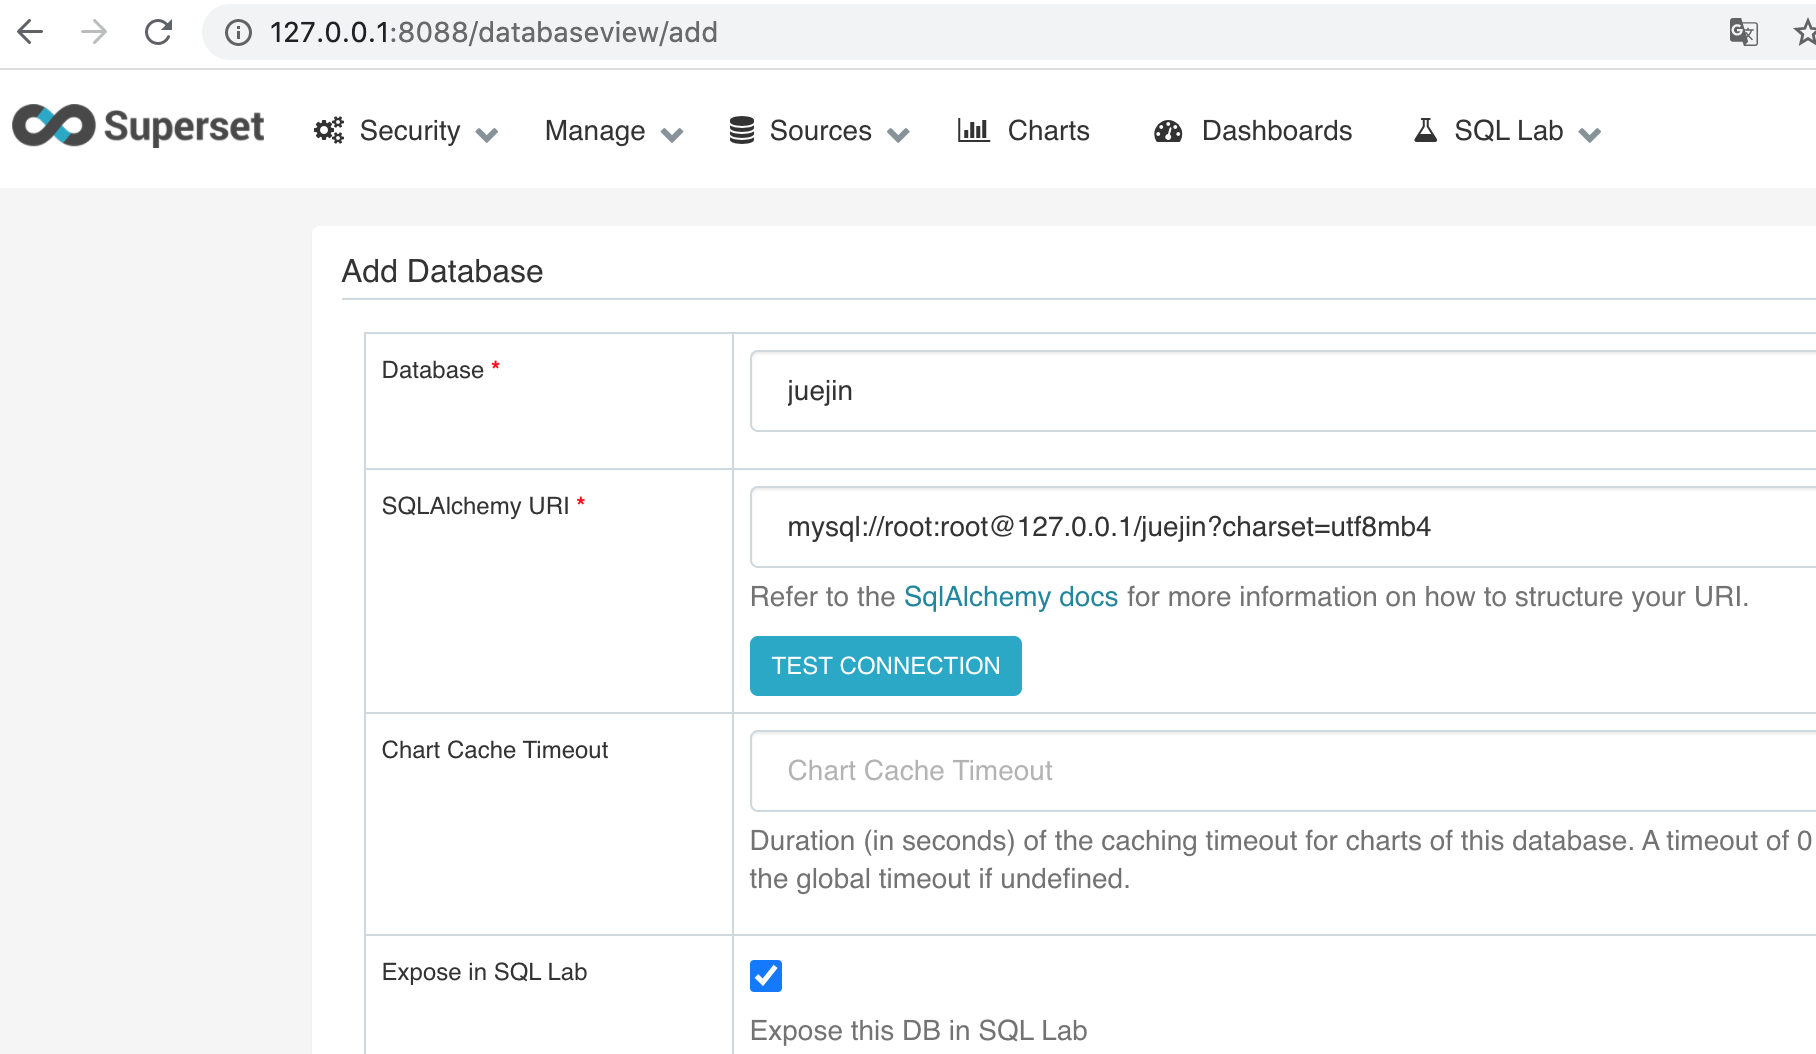Open the page translate icon
The width and height of the screenshot is (1816, 1054).
click(x=1743, y=33)
